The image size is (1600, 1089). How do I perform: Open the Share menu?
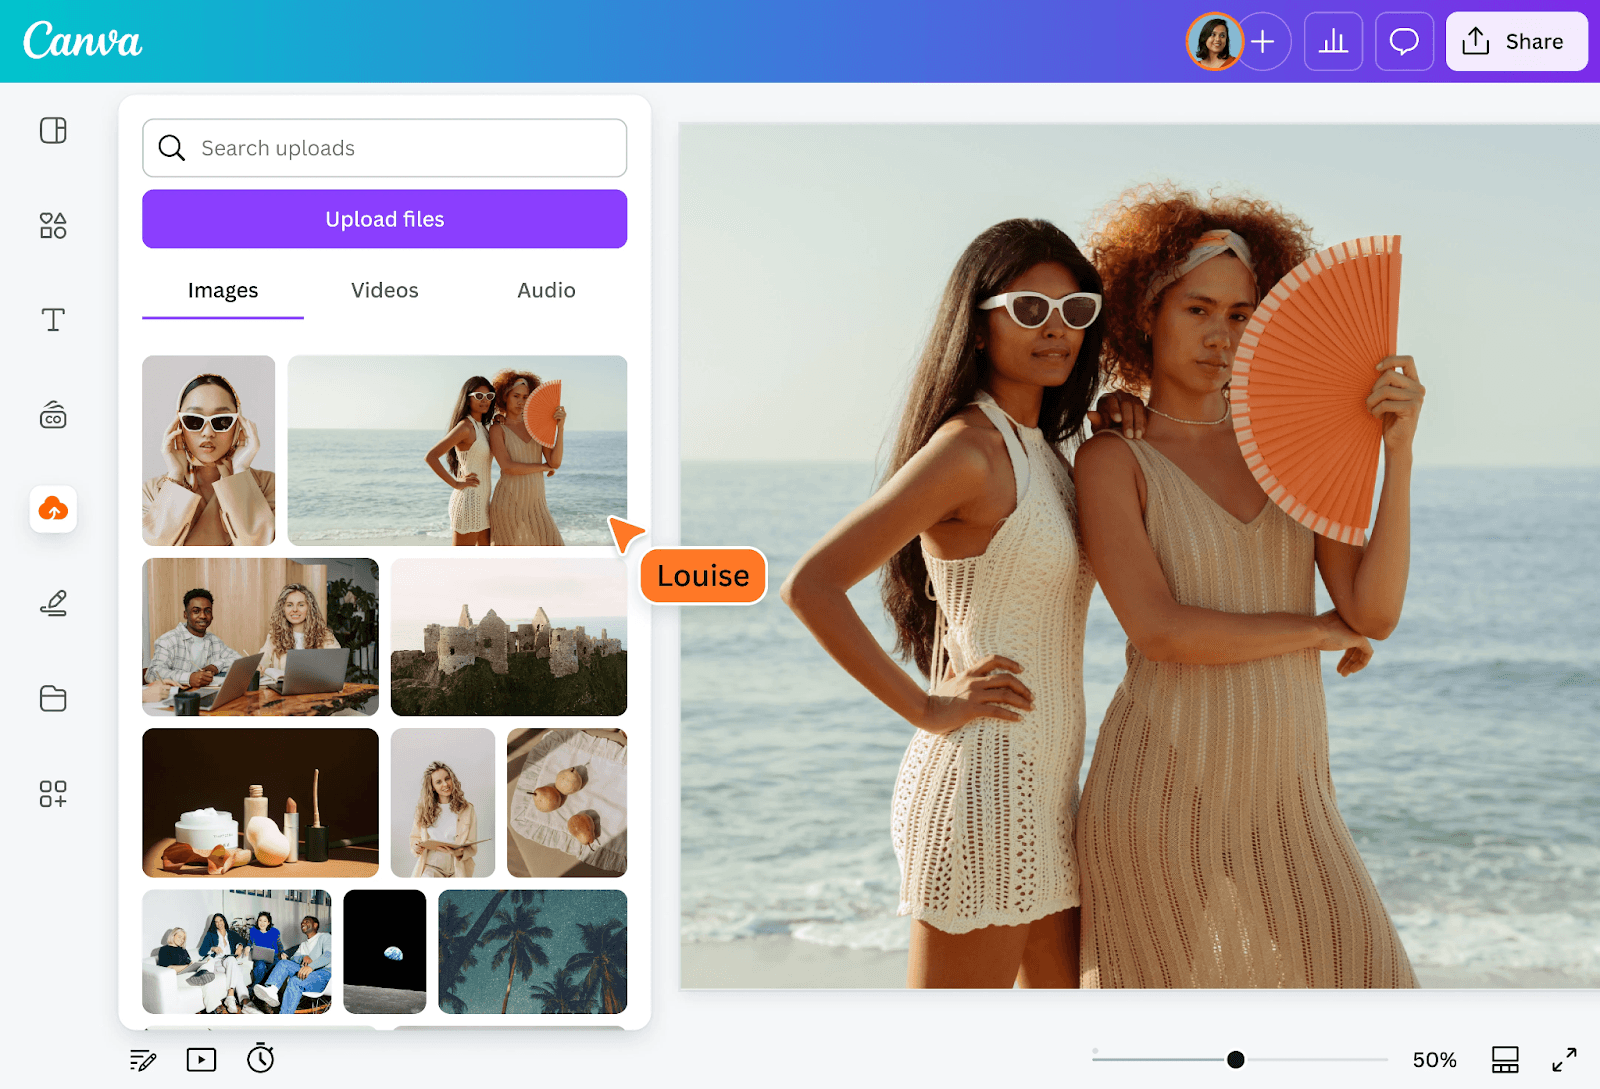pyautogui.click(x=1516, y=41)
